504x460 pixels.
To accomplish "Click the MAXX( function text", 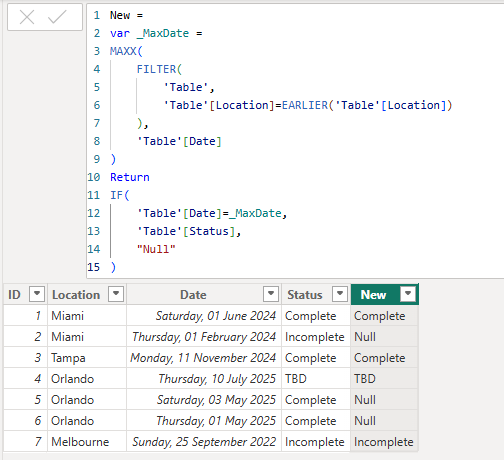I will (126, 51).
